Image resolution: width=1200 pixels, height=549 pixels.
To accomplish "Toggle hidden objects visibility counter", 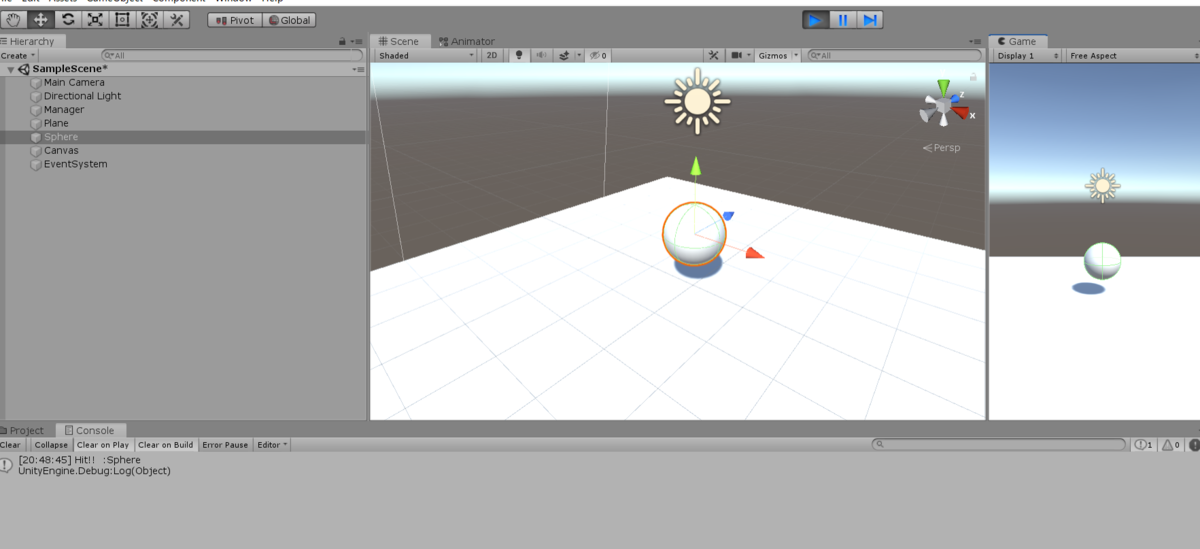I will tap(598, 56).
